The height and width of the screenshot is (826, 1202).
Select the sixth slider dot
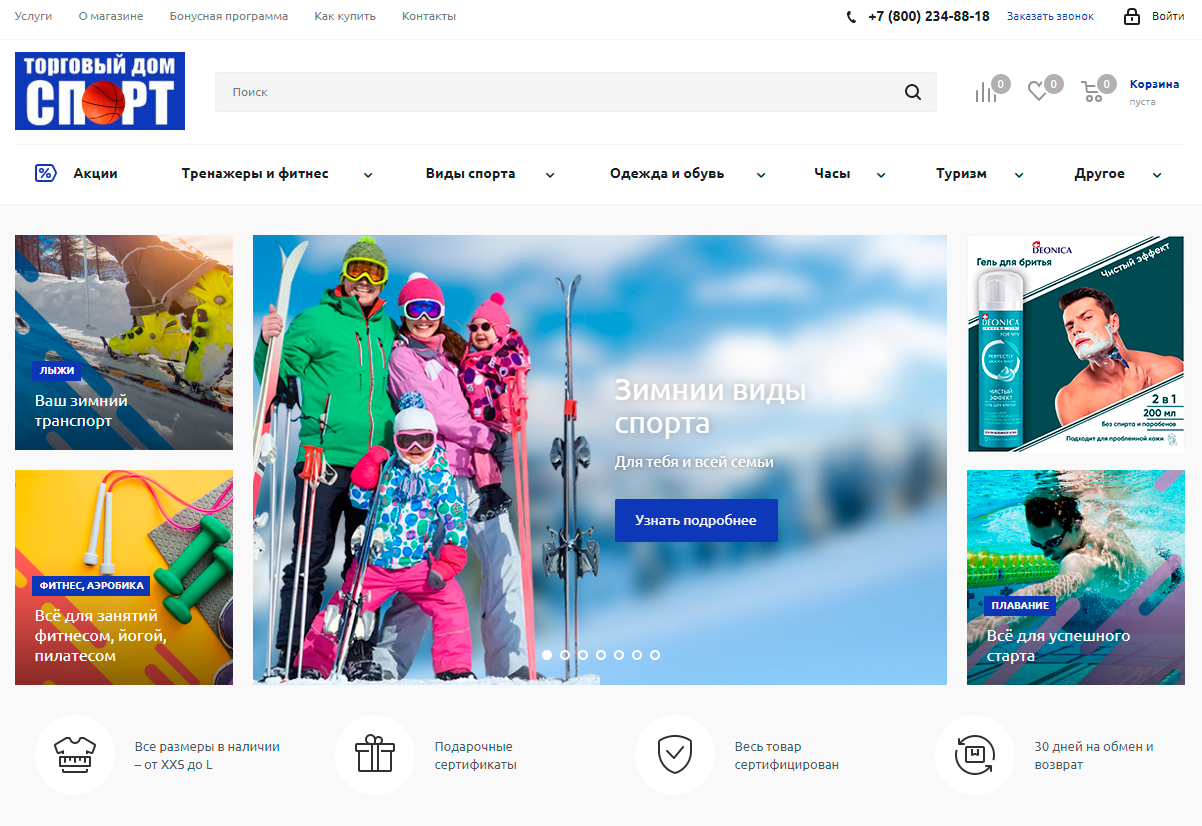click(x=637, y=655)
